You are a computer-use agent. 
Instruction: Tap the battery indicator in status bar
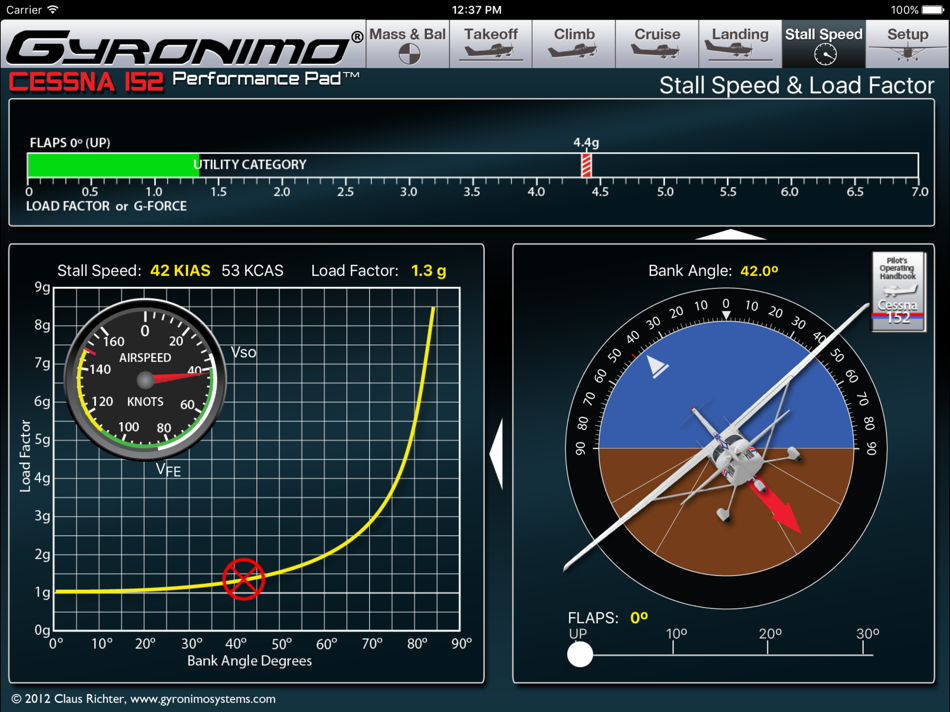(x=934, y=10)
